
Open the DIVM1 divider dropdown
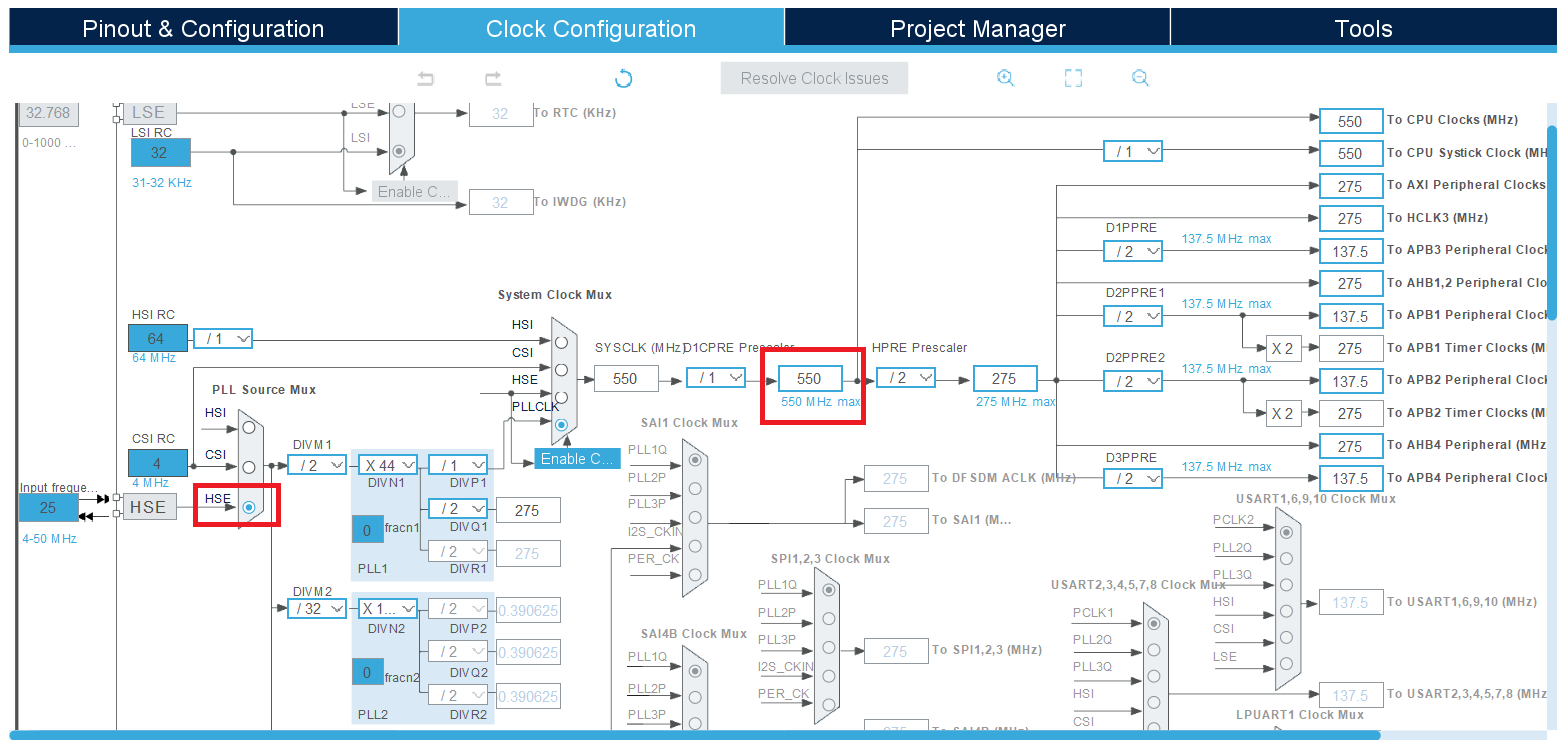point(317,465)
